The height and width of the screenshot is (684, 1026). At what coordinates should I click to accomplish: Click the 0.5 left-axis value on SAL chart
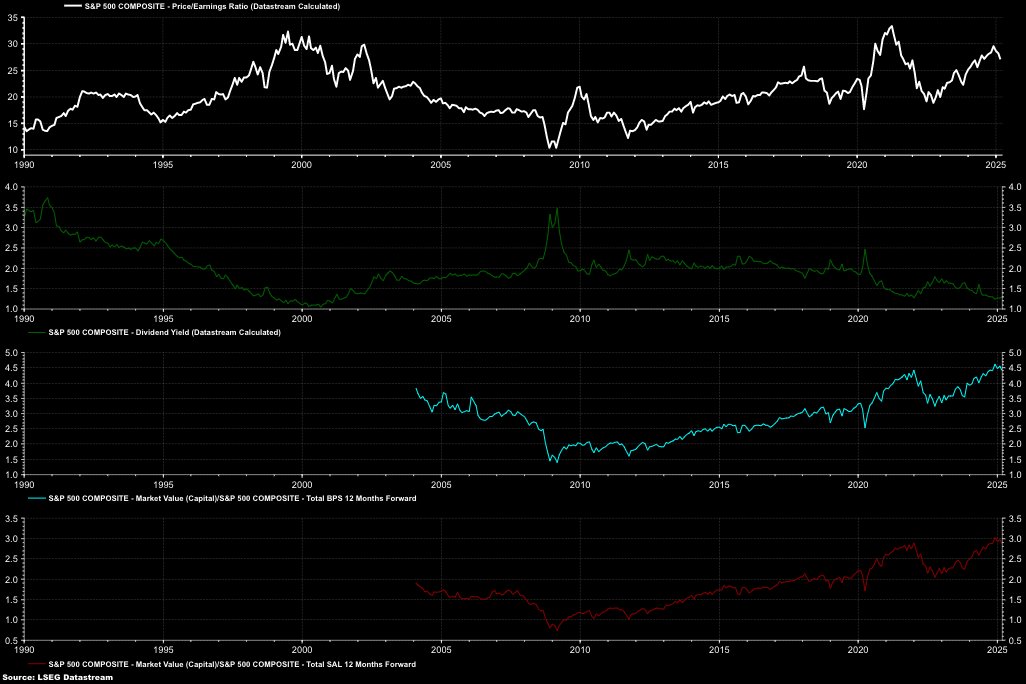[11, 640]
